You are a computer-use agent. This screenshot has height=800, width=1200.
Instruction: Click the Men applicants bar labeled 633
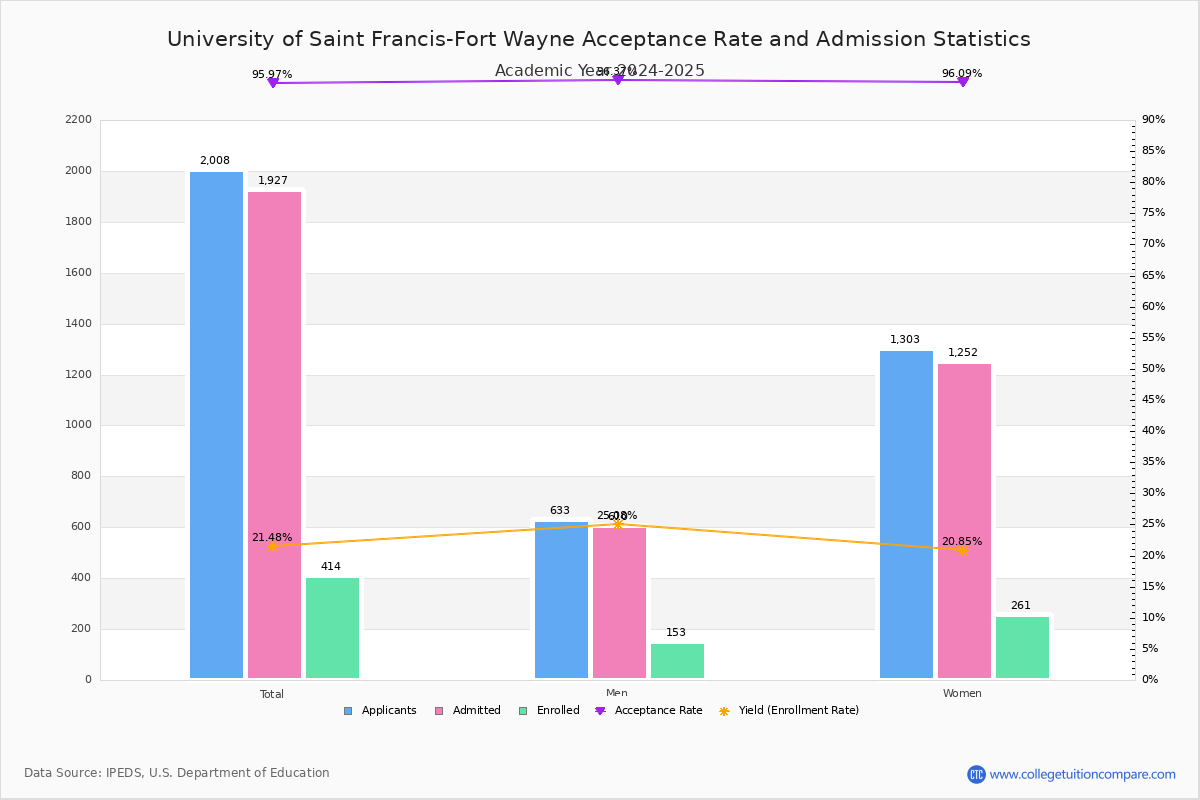point(561,600)
